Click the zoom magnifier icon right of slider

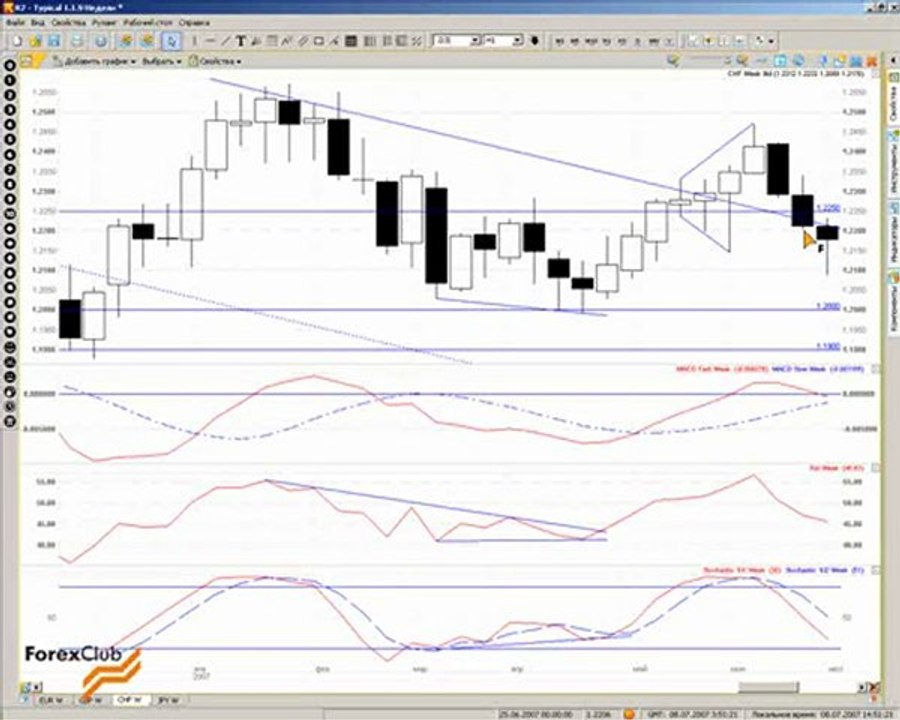[x=743, y=60]
